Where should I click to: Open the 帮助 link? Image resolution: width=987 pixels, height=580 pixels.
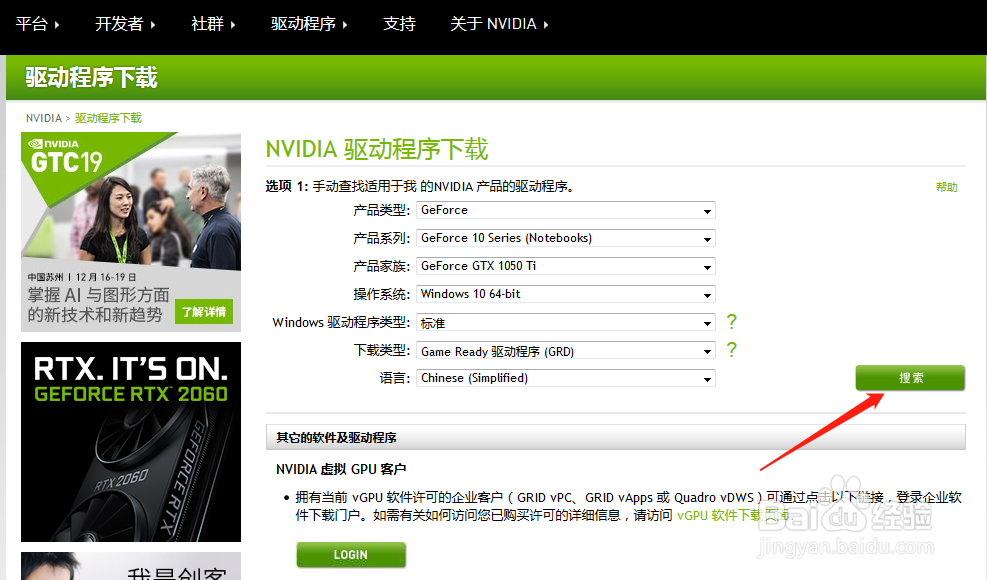tap(946, 187)
